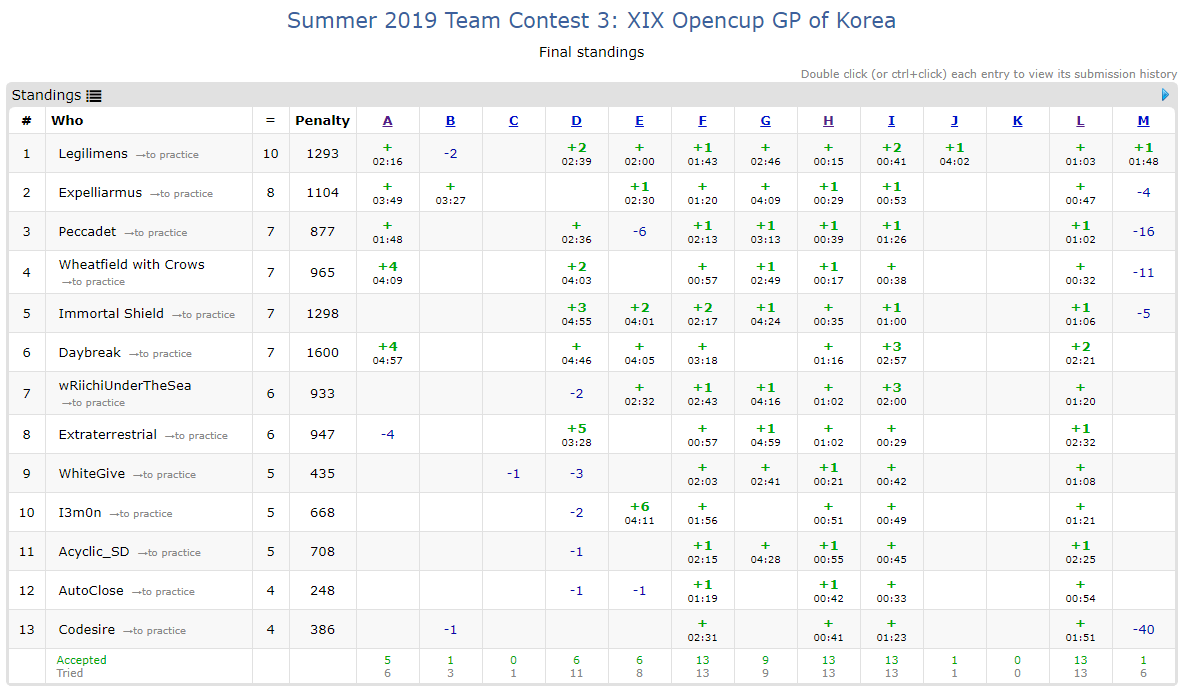Click Codesire's -40 result in column M
1182x690 pixels.
(x=1143, y=630)
